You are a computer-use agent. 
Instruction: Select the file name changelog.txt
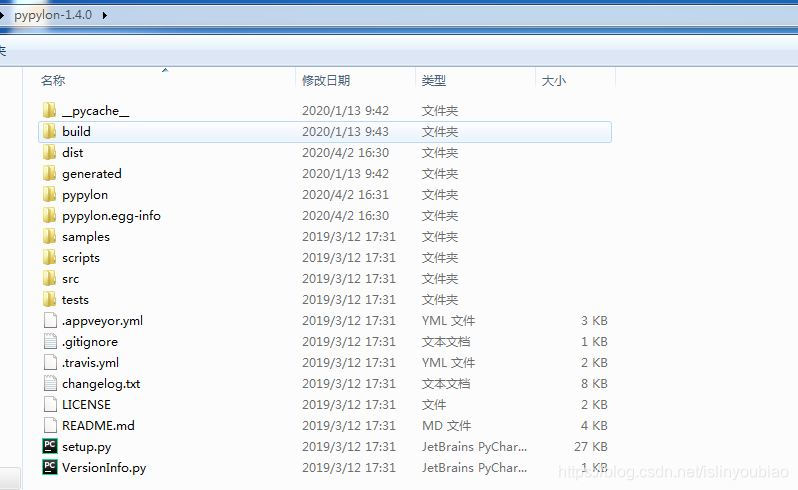pyautogui.click(x=101, y=384)
